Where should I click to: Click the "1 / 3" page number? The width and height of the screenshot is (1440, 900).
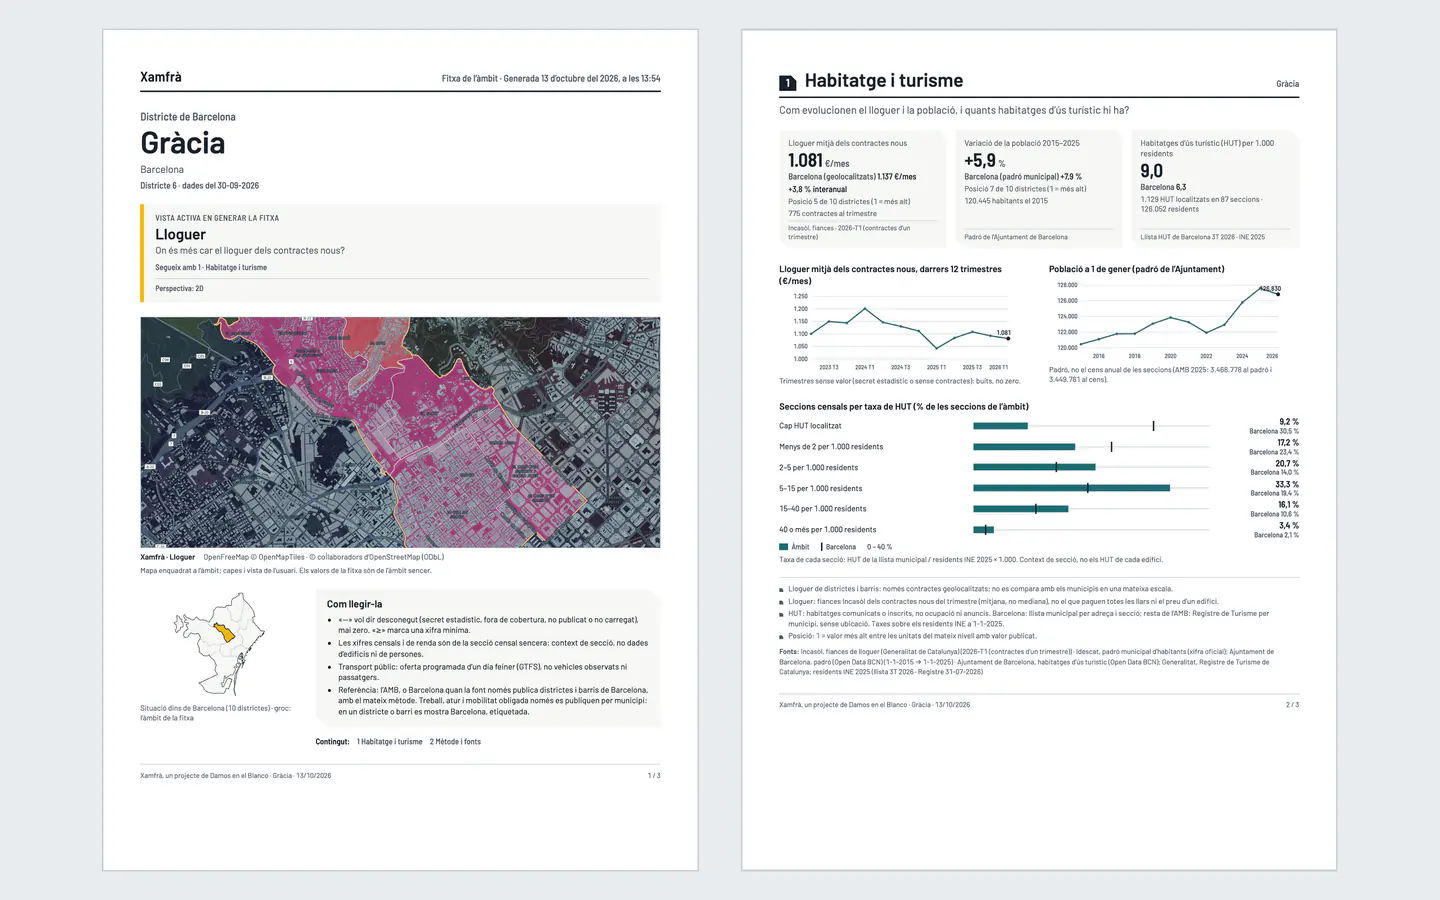pyautogui.click(x=654, y=776)
